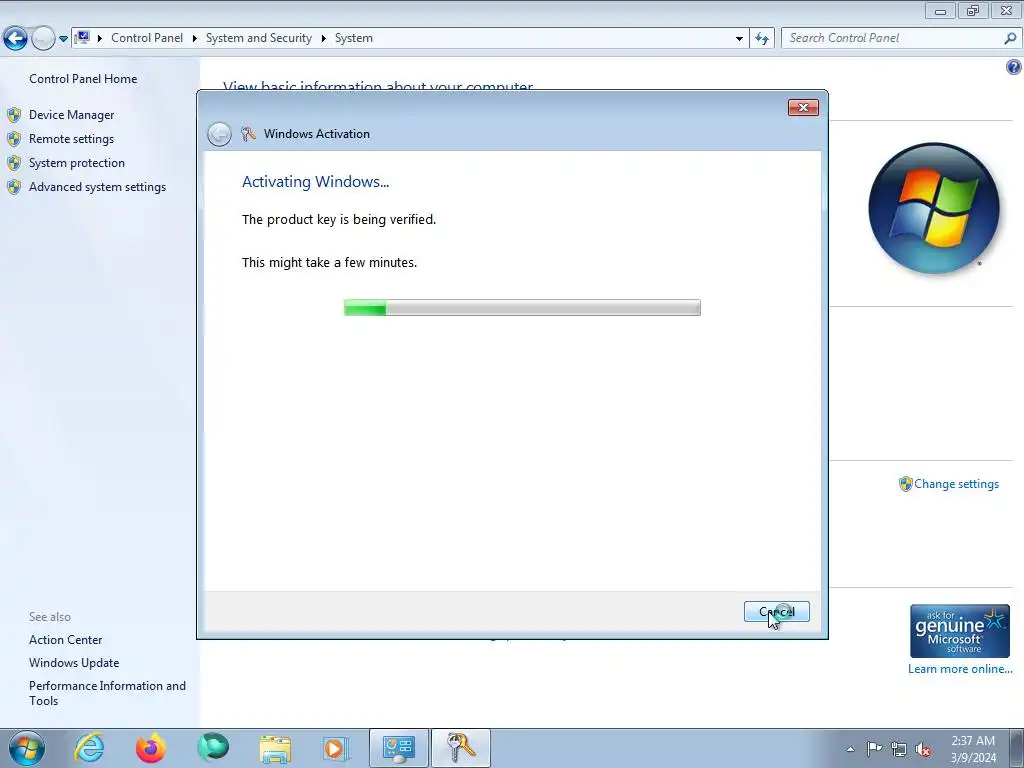Click the search magnifier icon
Image resolution: width=1024 pixels, height=768 pixels.
[1010, 39]
